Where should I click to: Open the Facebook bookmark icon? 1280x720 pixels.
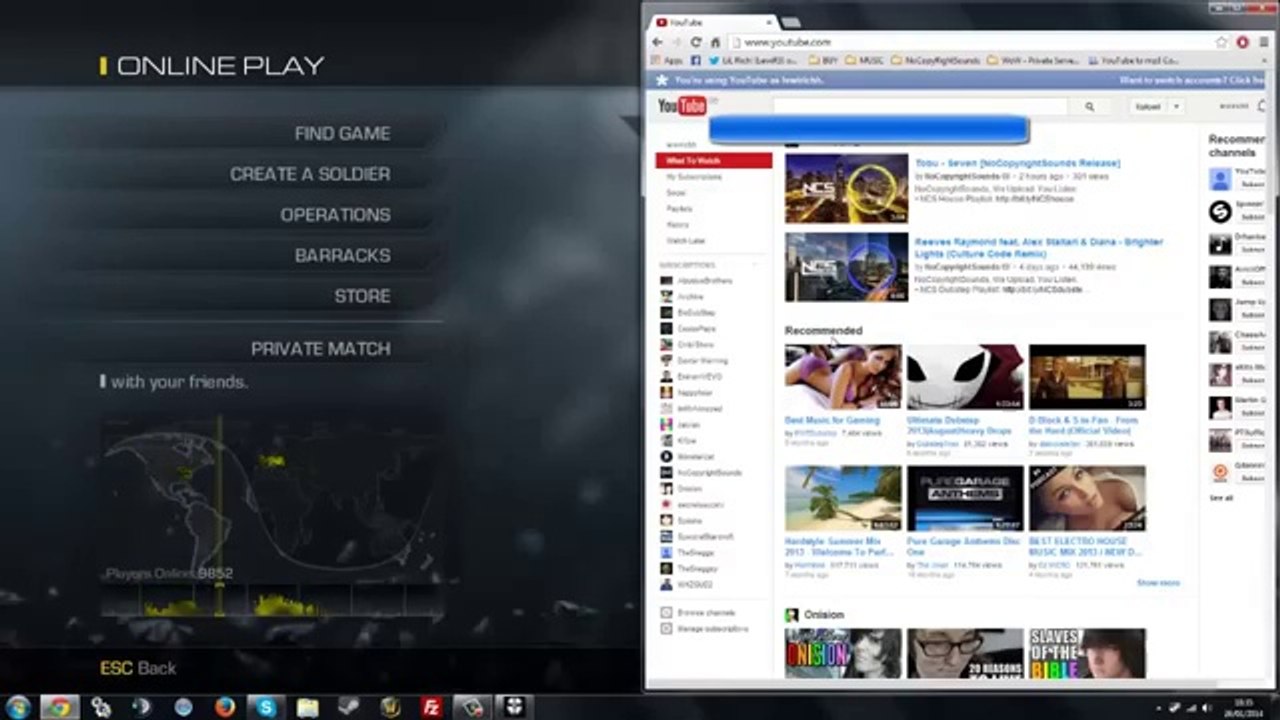tap(696, 61)
